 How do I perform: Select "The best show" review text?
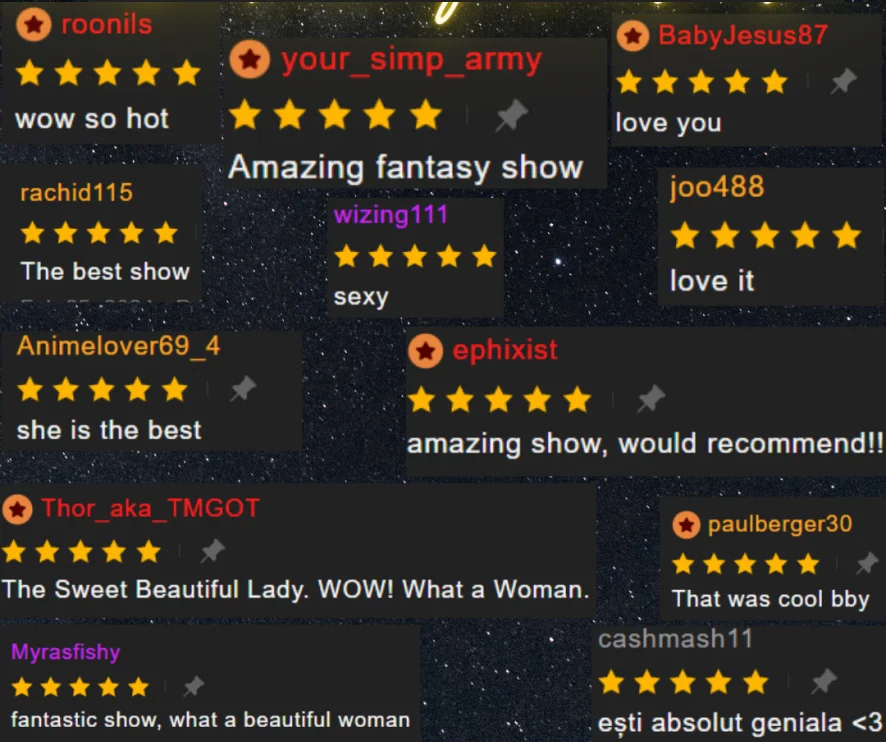105,271
